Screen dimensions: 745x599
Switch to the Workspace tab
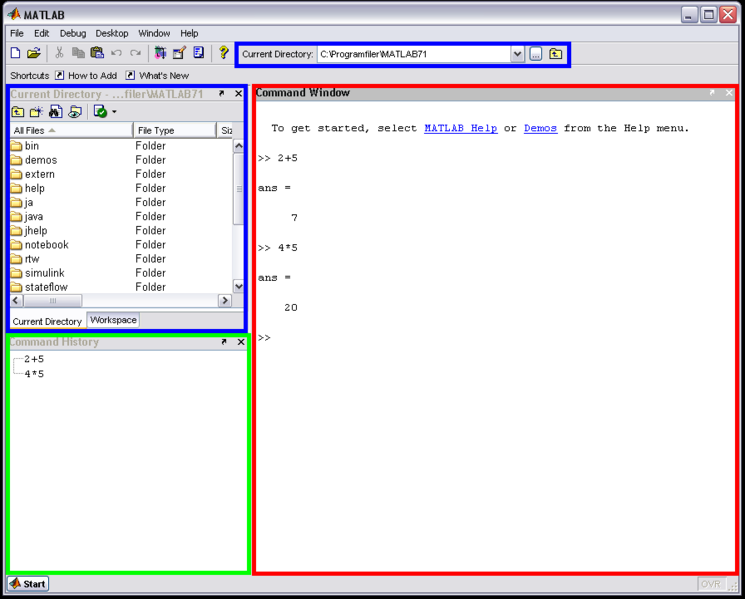(113, 320)
